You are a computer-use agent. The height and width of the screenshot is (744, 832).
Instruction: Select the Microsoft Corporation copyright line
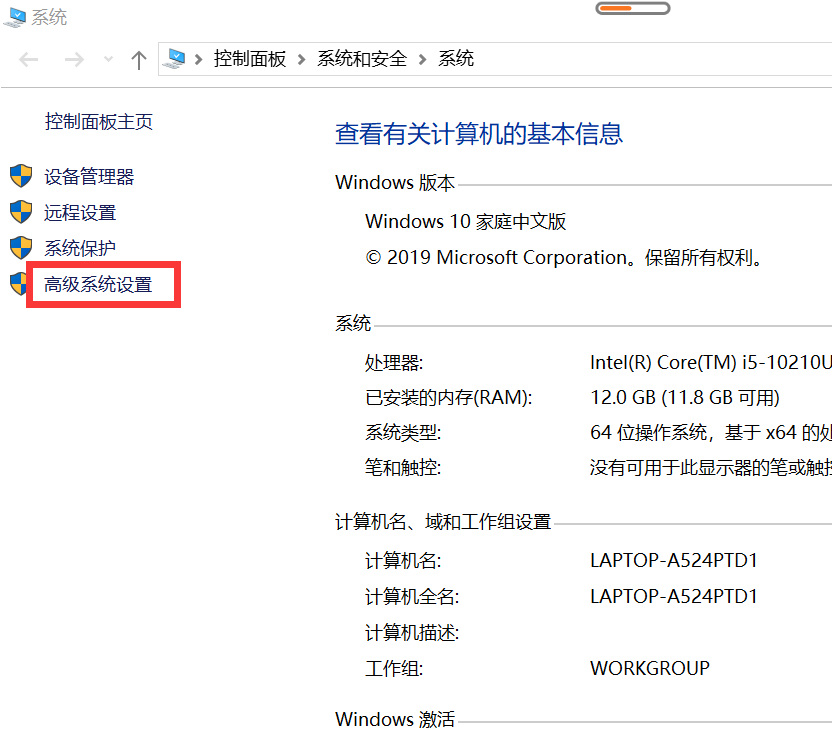point(565,258)
